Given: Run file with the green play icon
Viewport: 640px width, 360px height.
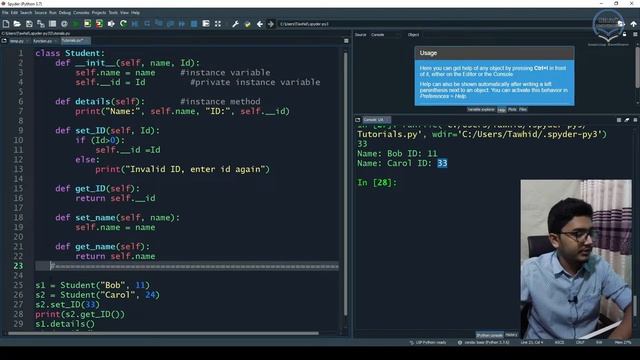Looking at the screenshot, I should click(x=76, y=24).
